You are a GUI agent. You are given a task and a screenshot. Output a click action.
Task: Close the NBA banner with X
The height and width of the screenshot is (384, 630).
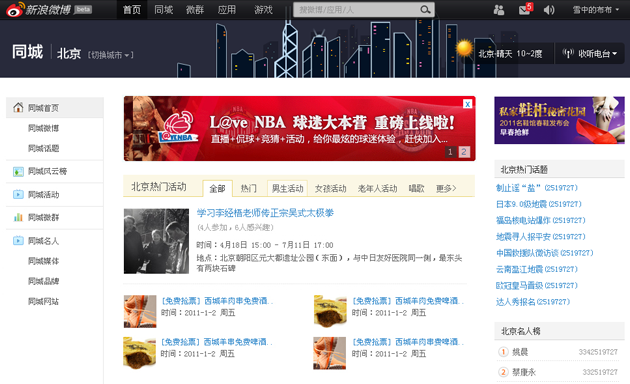click(x=467, y=104)
